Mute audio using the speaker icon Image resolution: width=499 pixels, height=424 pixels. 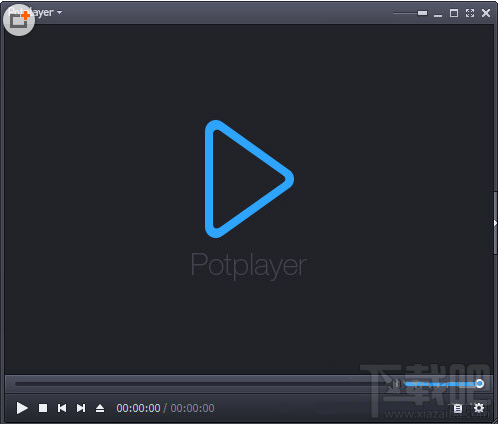point(395,384)
